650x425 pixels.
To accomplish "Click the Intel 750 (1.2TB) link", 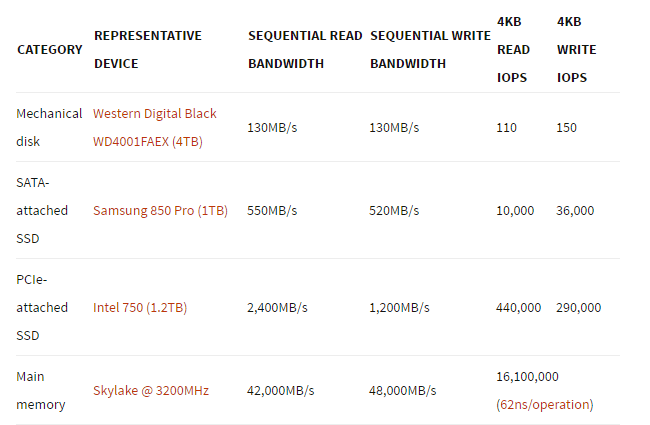I will pos(139,307).
